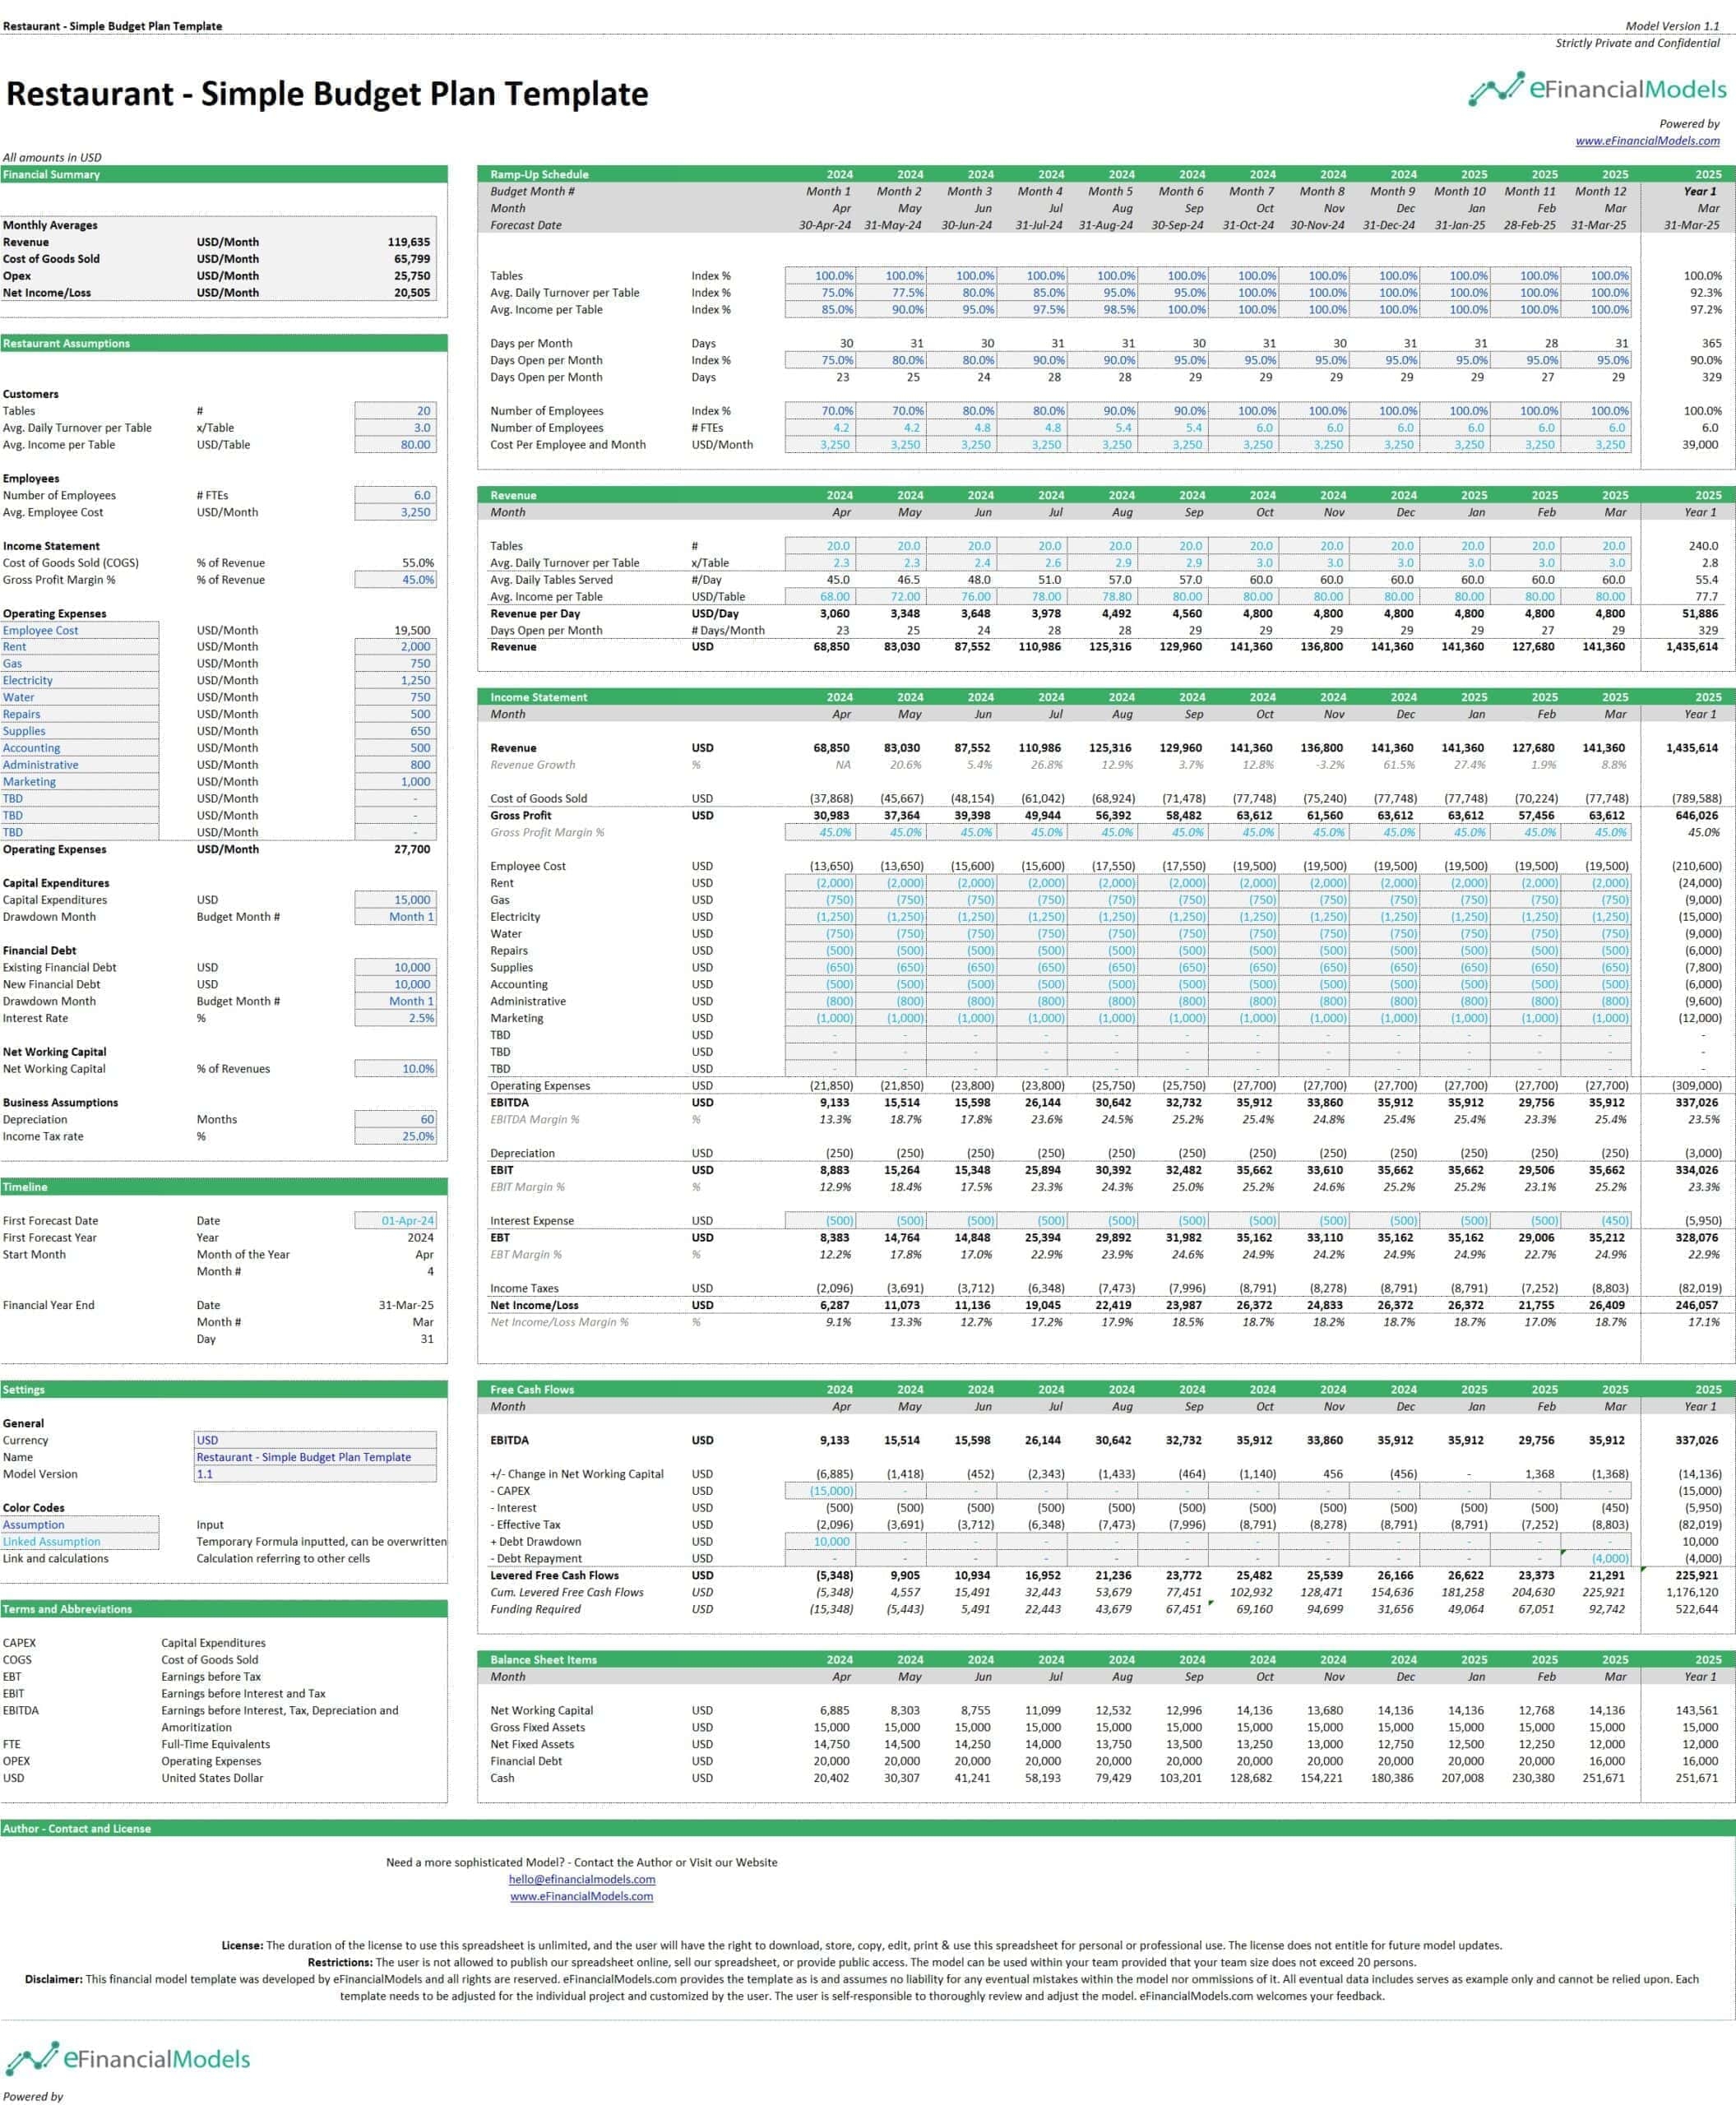Click the Net Income/Loss average 20,505
Screen dimensions: 1736x2105
point(412,293)
